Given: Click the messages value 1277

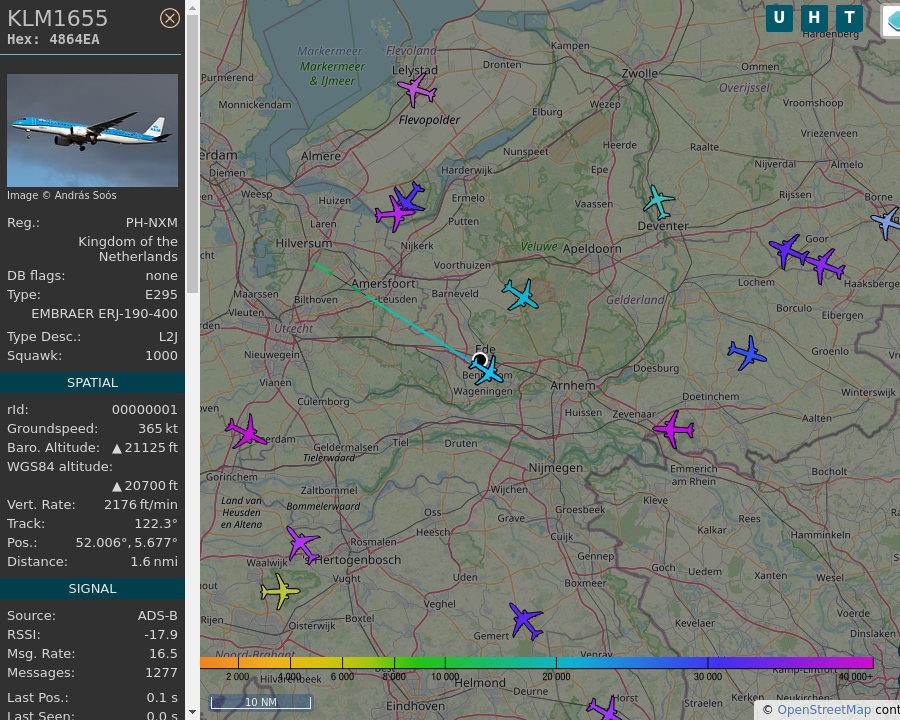Looking at the screenshot, I should tap(161, 672).
